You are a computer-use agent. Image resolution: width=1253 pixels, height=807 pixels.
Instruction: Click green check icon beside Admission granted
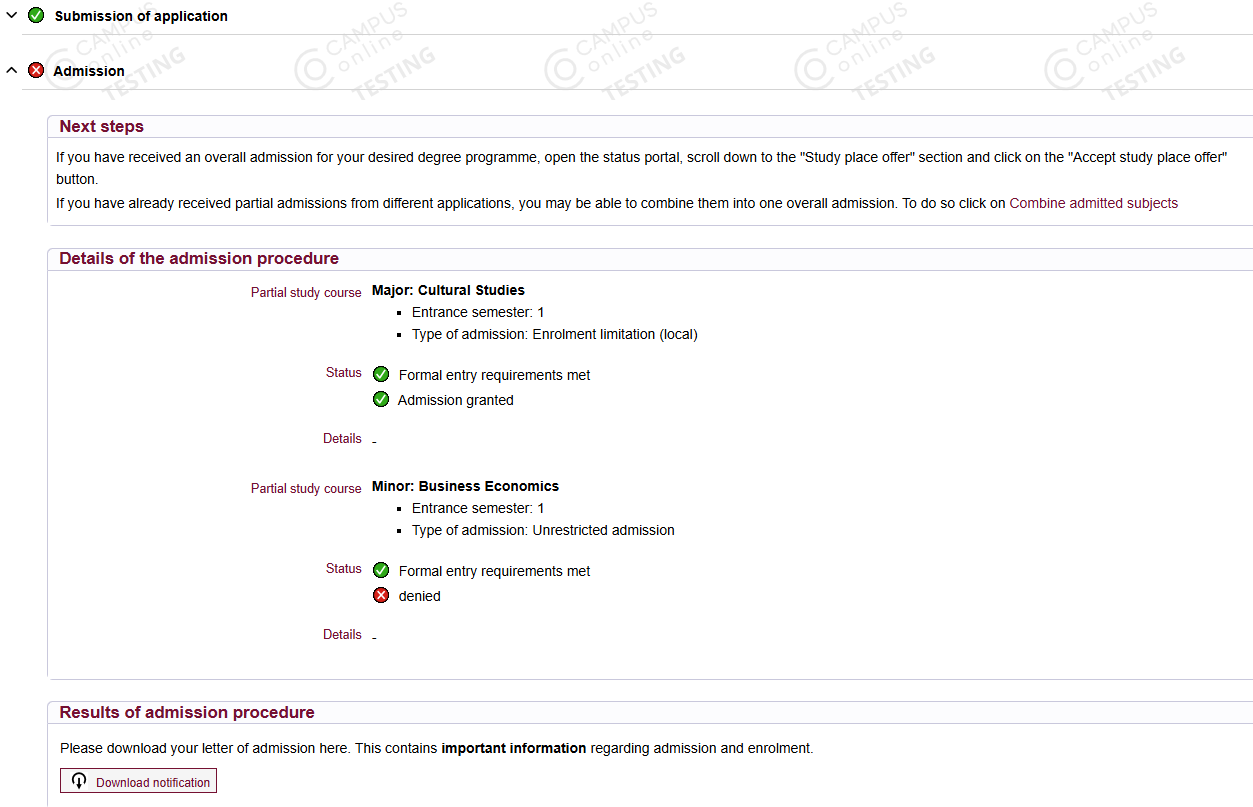(381, 399)
